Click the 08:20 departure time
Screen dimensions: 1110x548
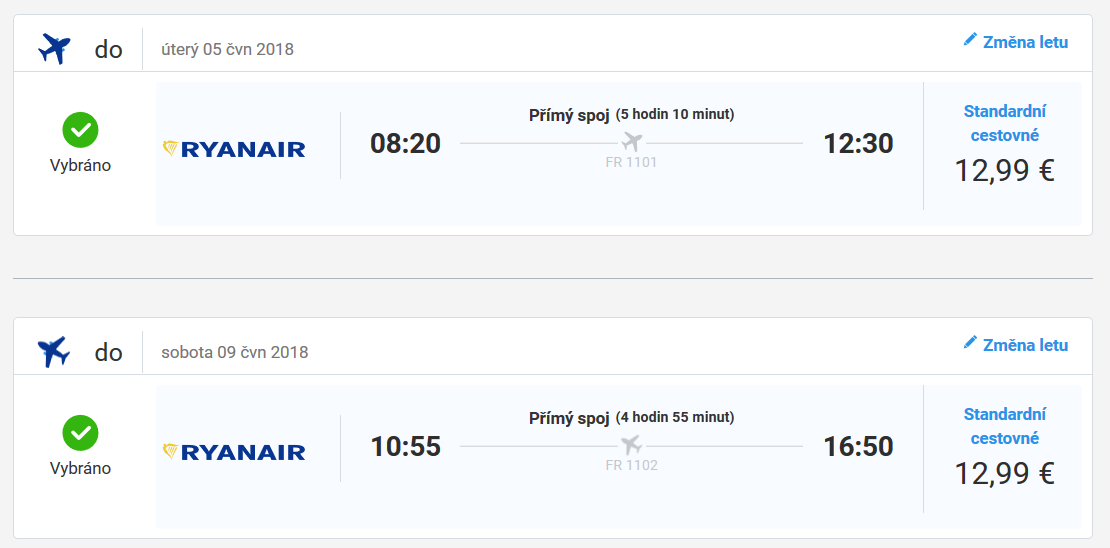(x=406, y=144)
